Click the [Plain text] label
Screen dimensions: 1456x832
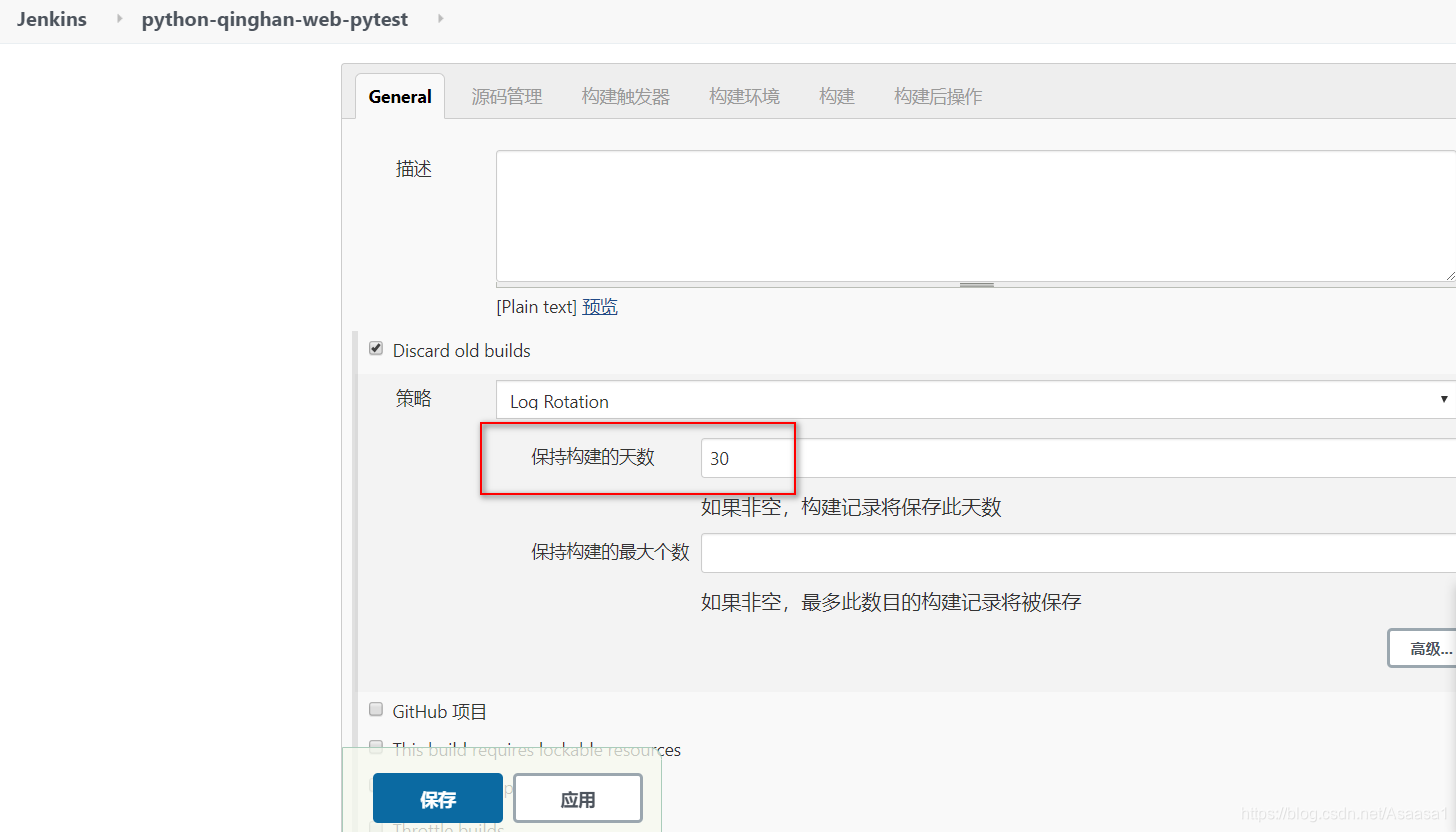(x=537, y=307)
